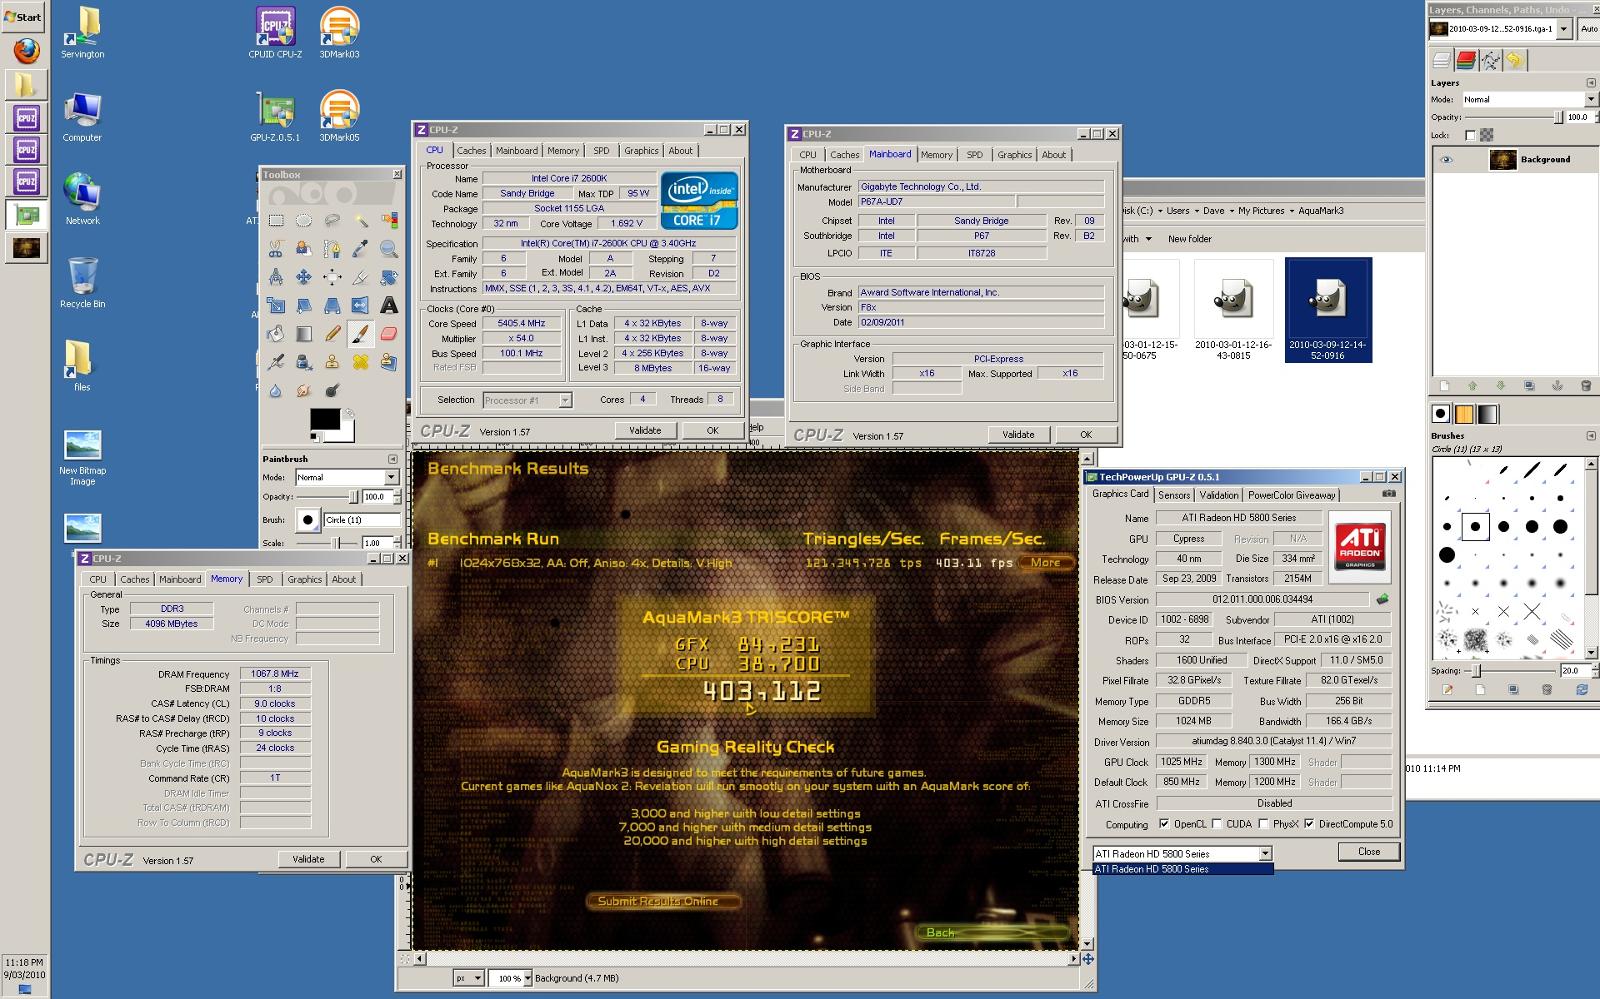Image resolution: width=1600 pixels, height=999 pixels.
Task: Click the GPU-Z screenshot camera icon
Action: [x=1389, y=494]
